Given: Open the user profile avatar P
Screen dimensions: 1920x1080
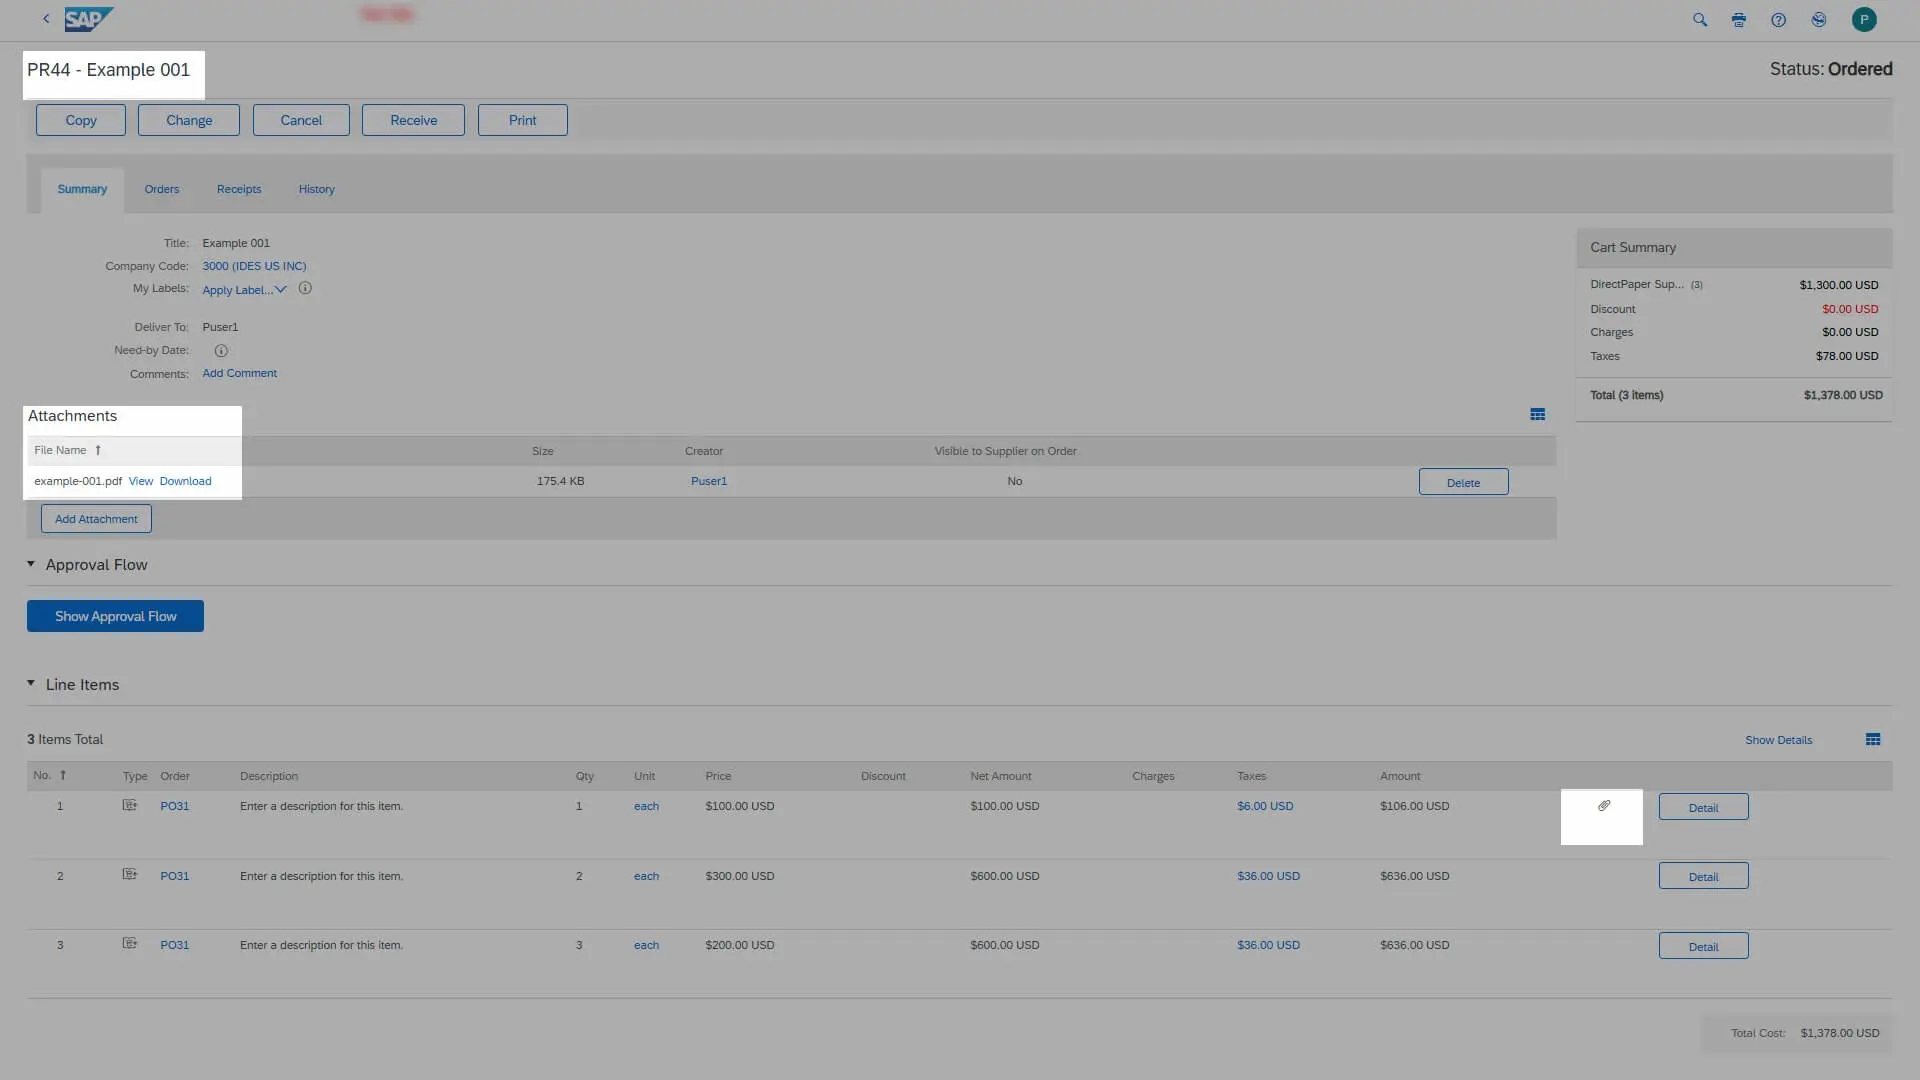Looking at the screenshot, I should [x=1863, y=20].
